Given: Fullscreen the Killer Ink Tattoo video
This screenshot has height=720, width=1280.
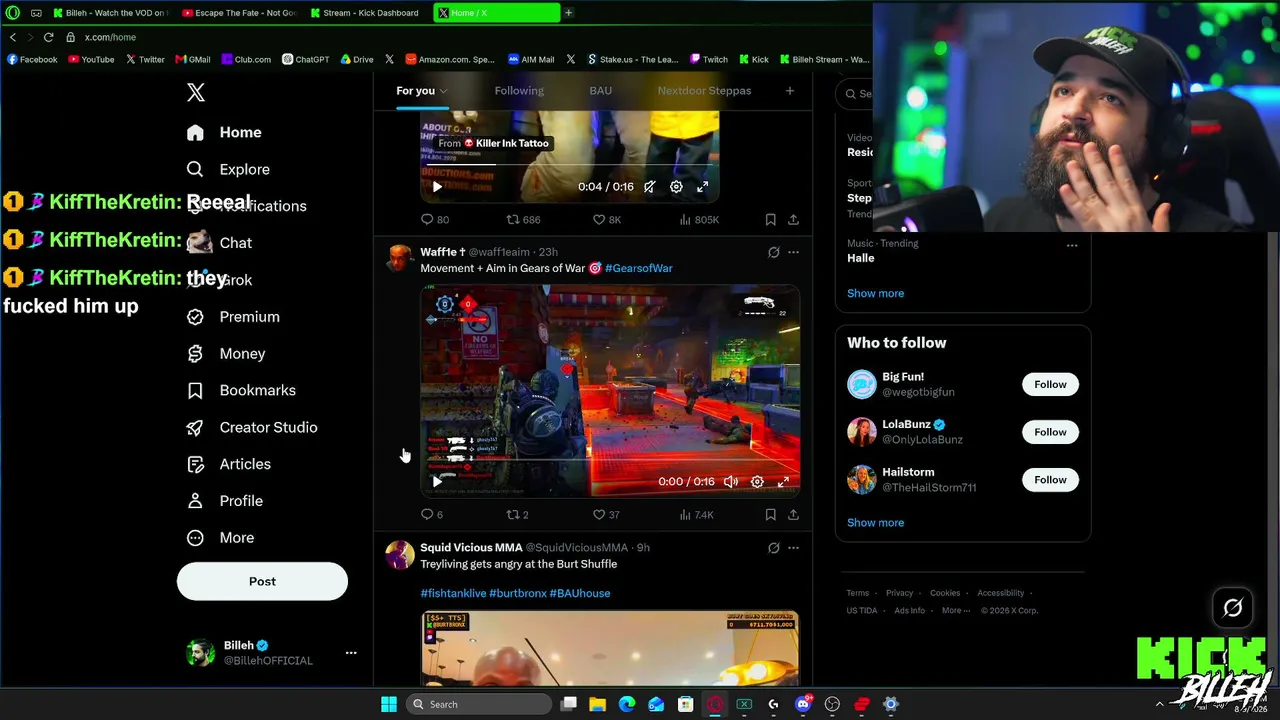Looking at the screenshot, I should tap(702, 187).
